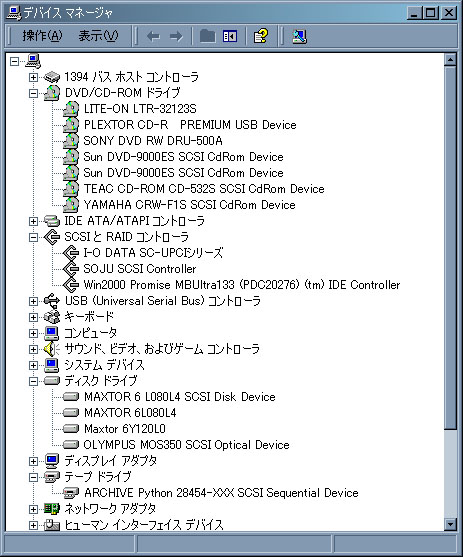The width and height of the screenshot is (463, 557).
Task: Click the back arrow toolbar icon
Action: tap(154, 36)
